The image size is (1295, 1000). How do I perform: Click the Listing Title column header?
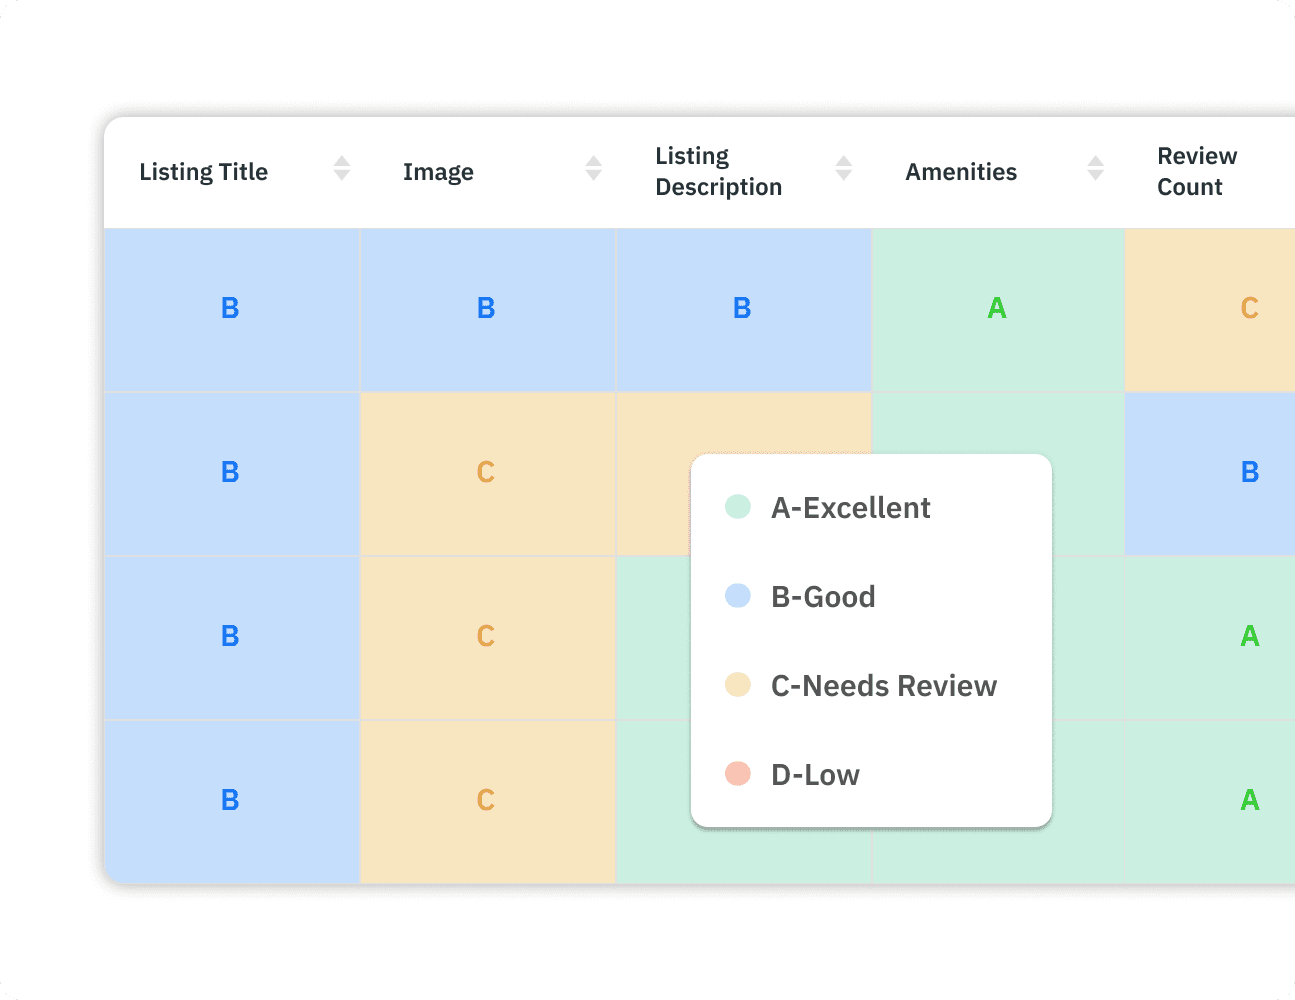coord(204,172)
